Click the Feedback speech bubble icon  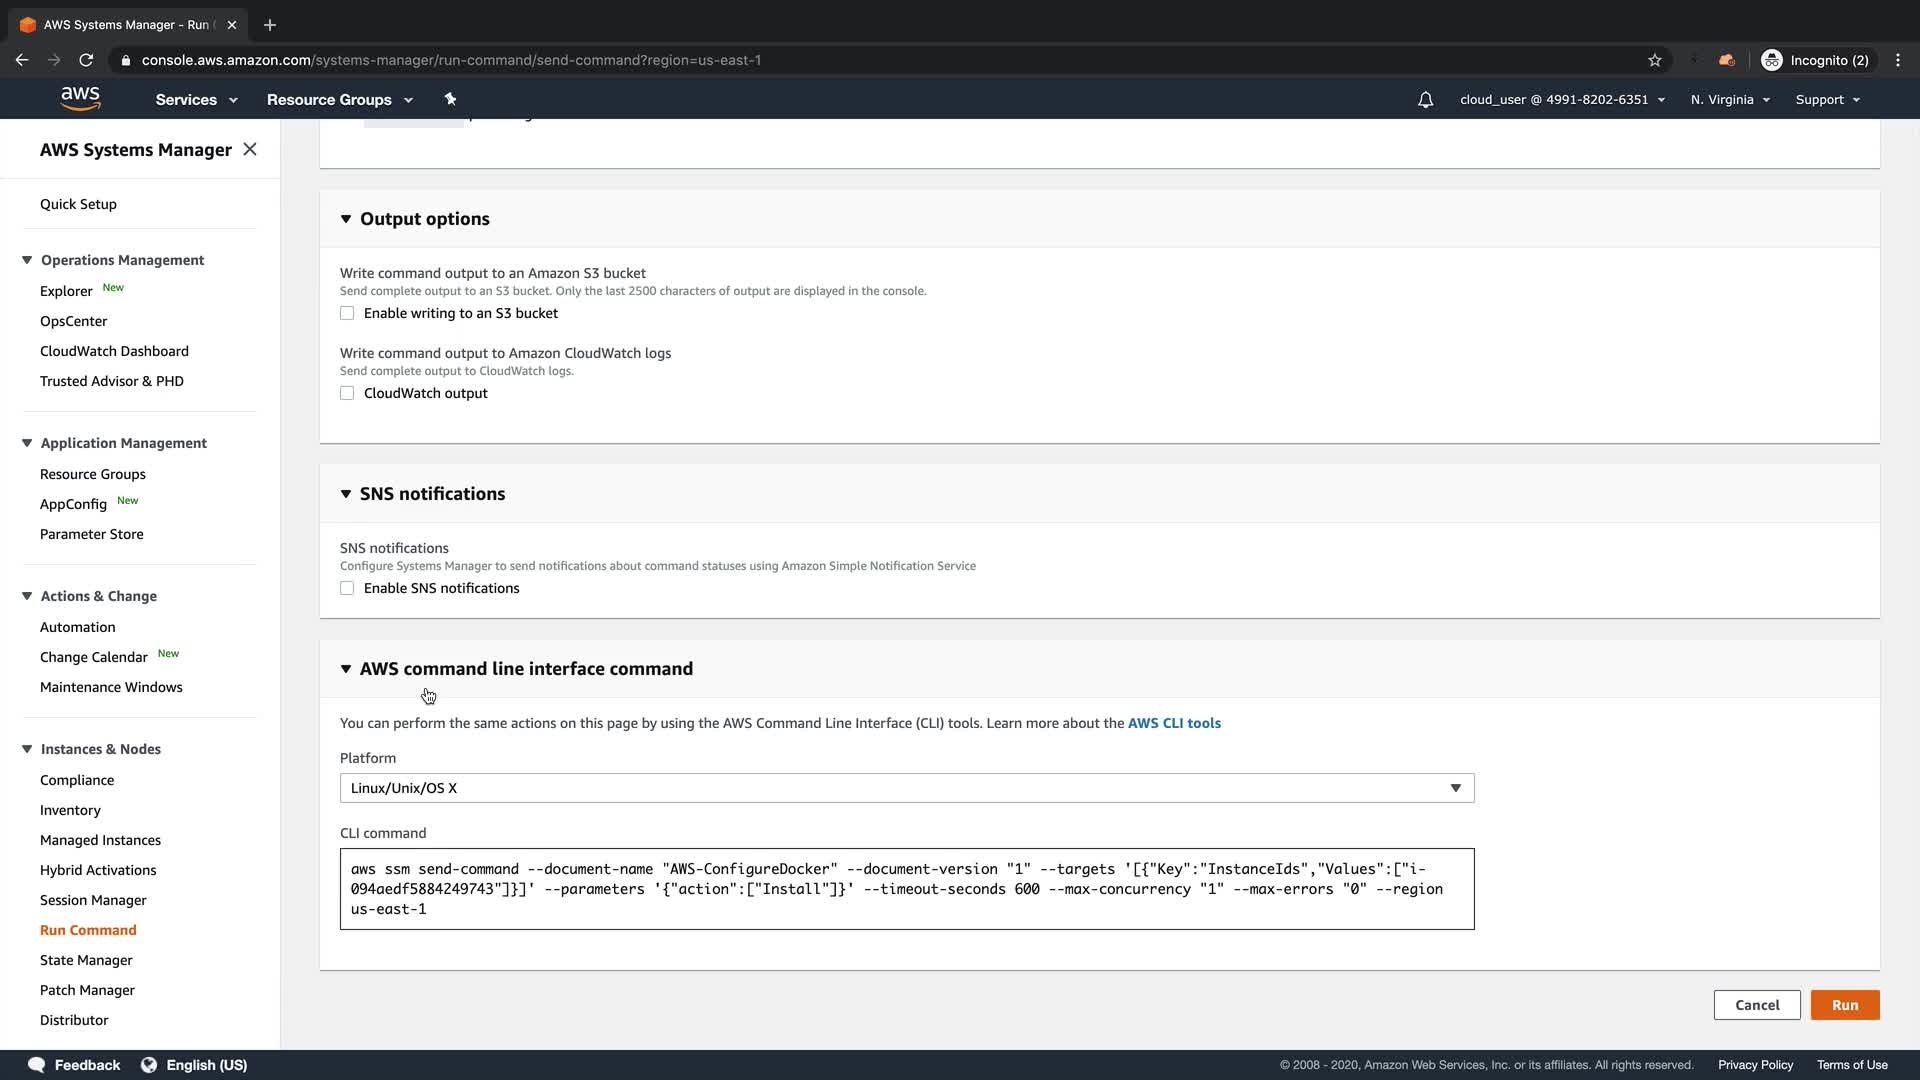[x=37, y=1065]
